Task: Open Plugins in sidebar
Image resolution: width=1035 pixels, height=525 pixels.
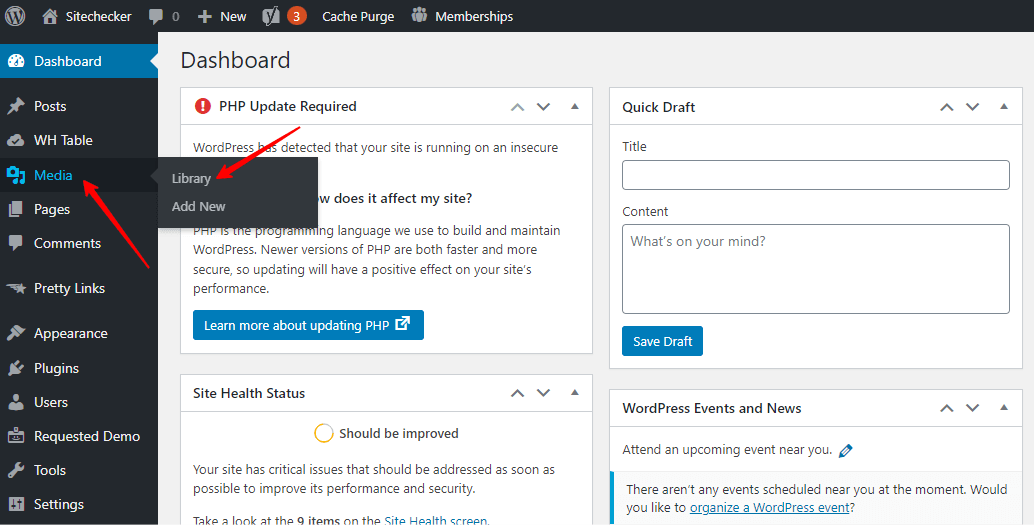Action: point(79,368)
